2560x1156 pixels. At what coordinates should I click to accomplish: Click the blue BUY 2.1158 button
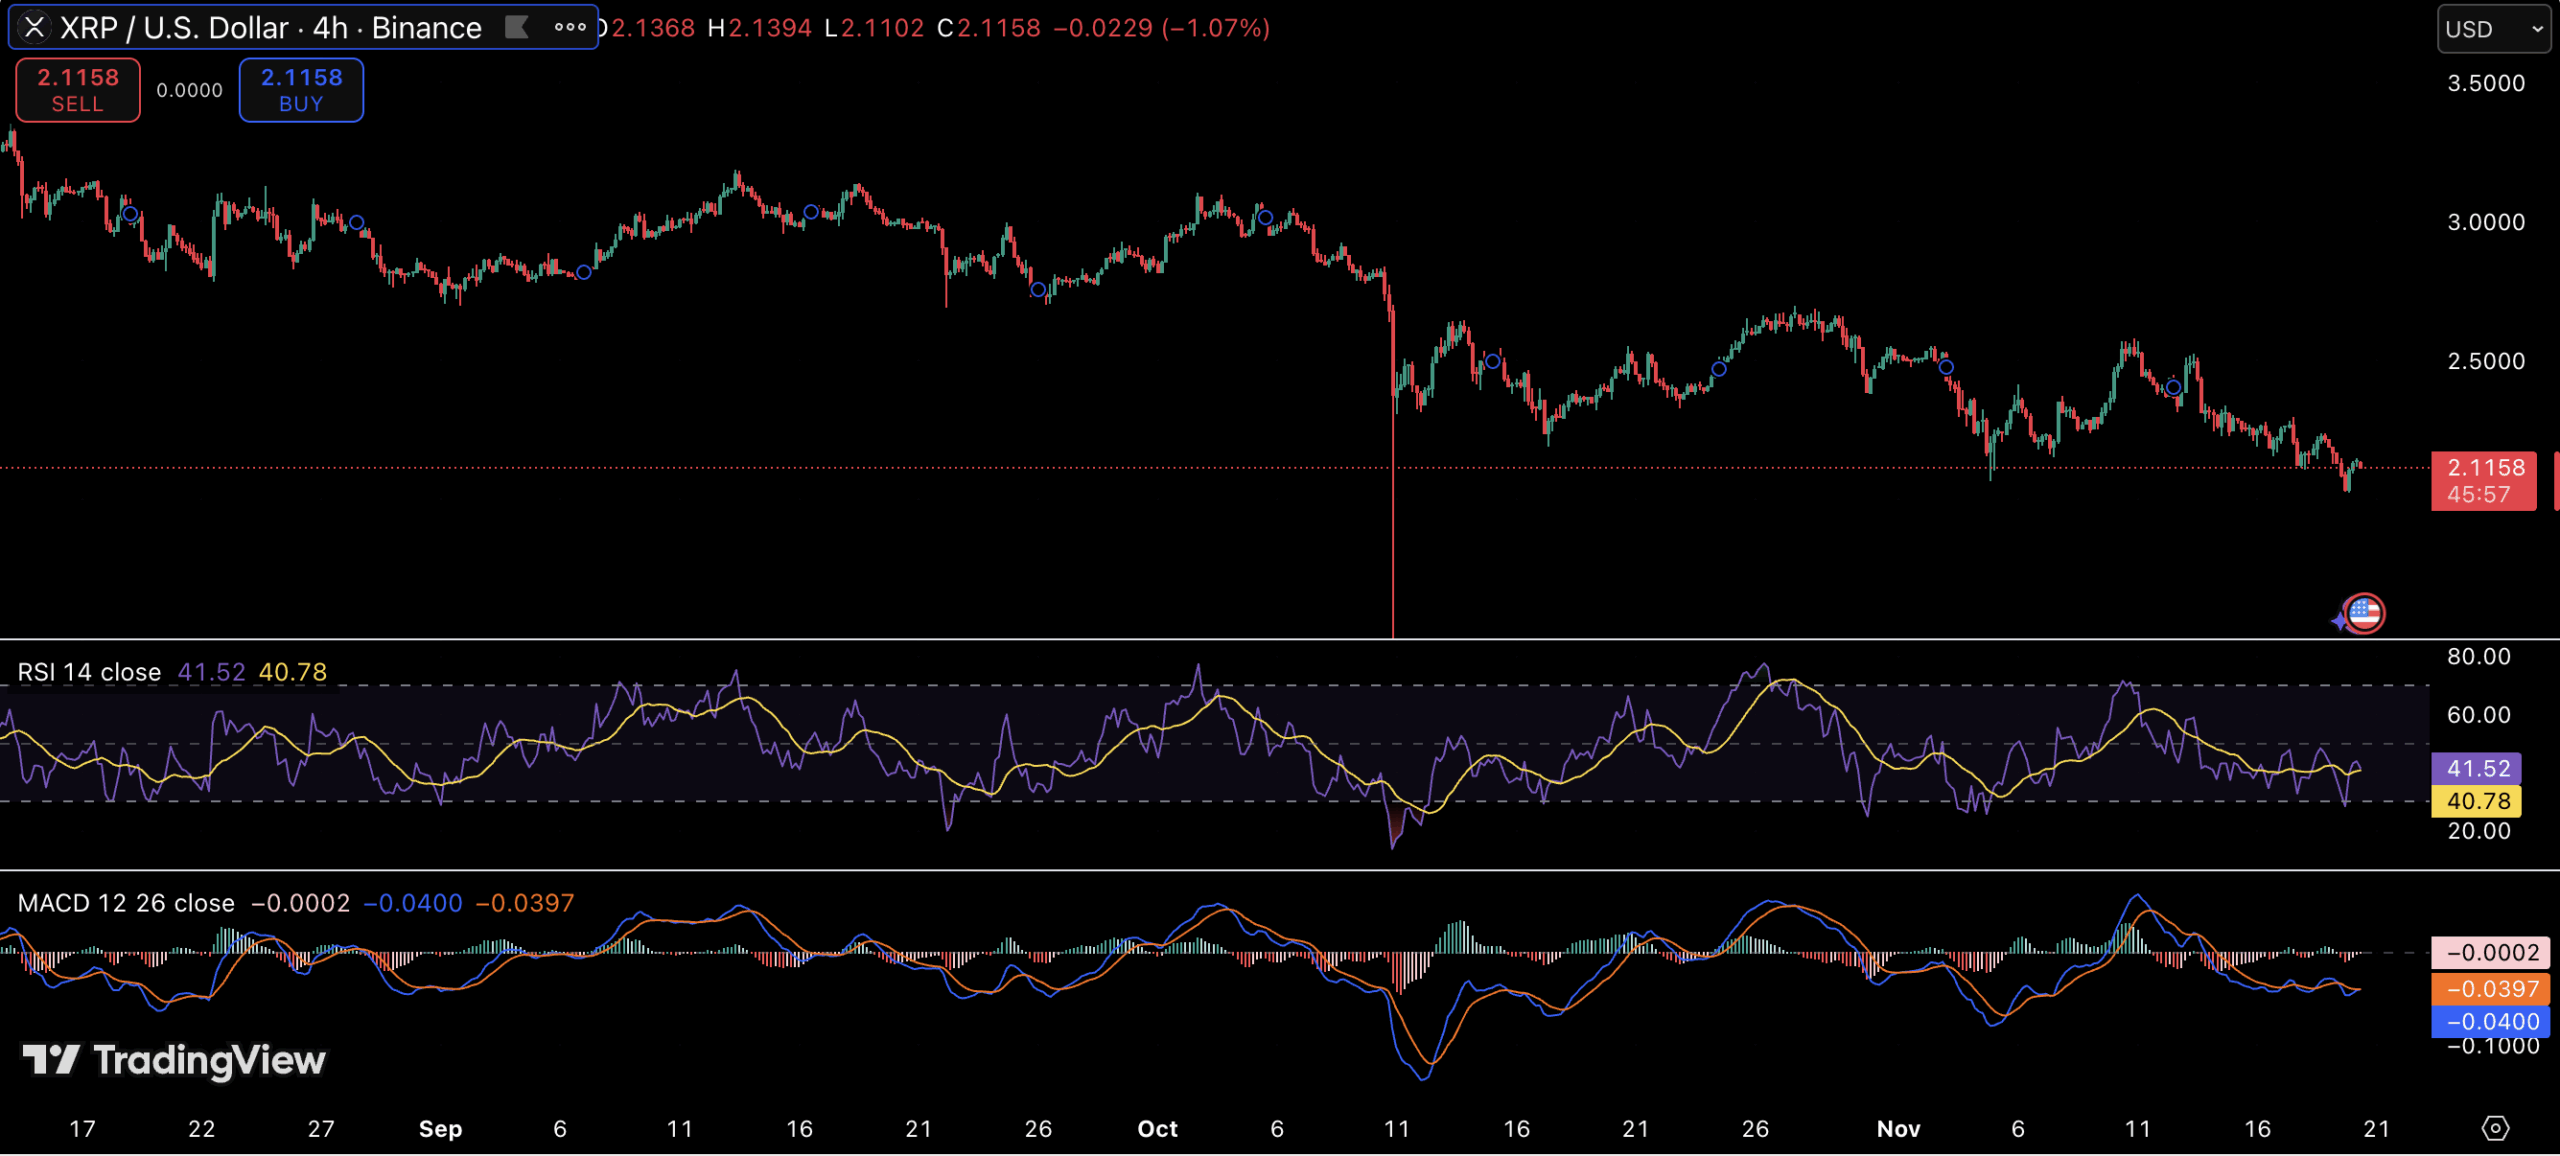tap(301, 90)
